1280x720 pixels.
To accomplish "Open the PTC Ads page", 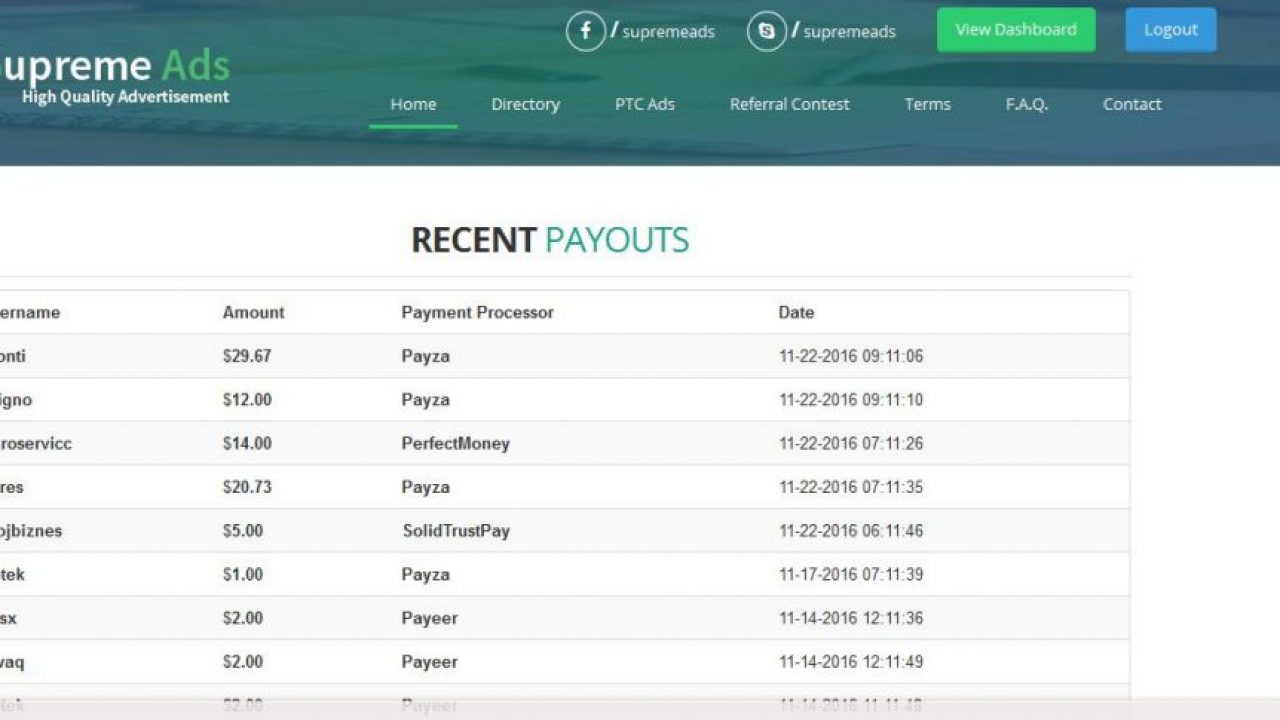I will pos(644,104).
